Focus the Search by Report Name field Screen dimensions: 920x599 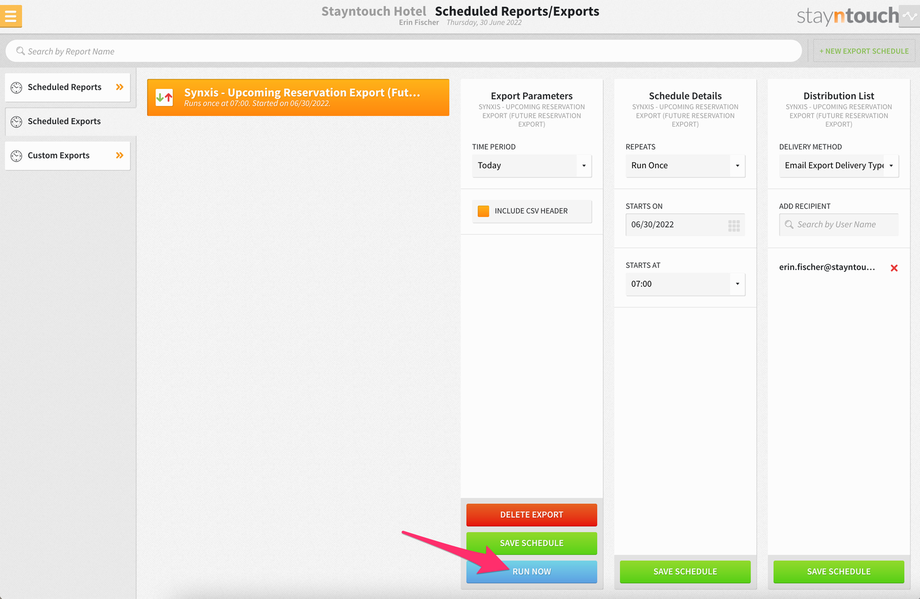tap(404, 51)
